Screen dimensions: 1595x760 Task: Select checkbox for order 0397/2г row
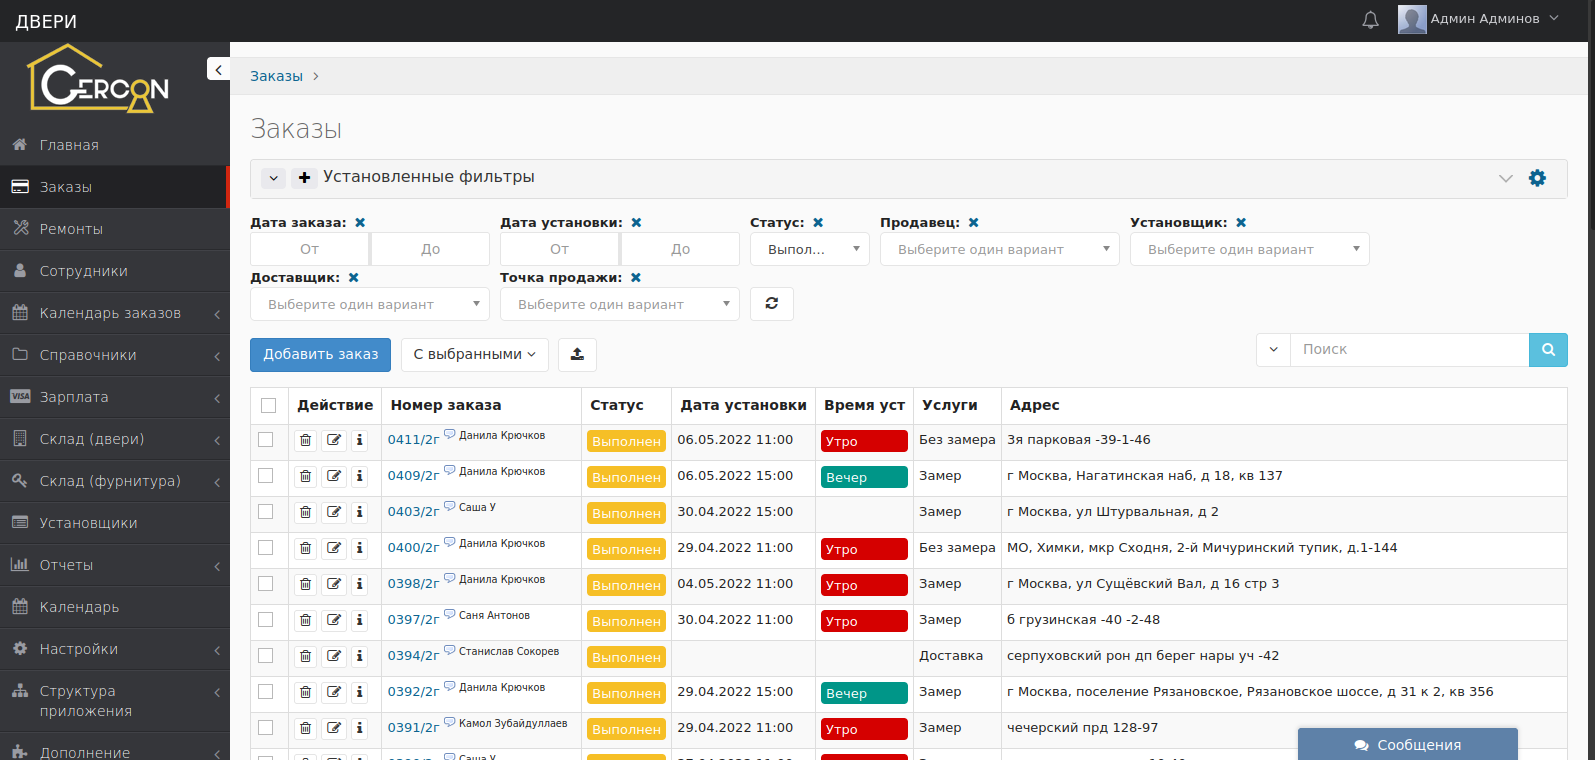[266, 620]
